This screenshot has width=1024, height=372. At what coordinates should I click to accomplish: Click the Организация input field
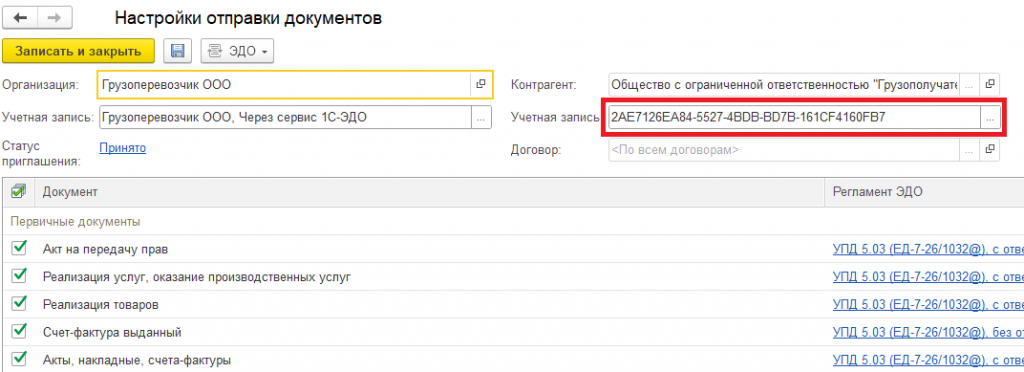(x=284, y=84)
